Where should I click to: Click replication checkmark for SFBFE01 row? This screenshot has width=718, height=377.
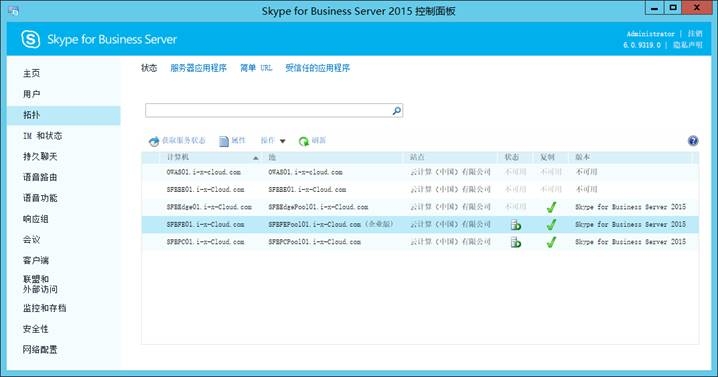tap(551, 224)
